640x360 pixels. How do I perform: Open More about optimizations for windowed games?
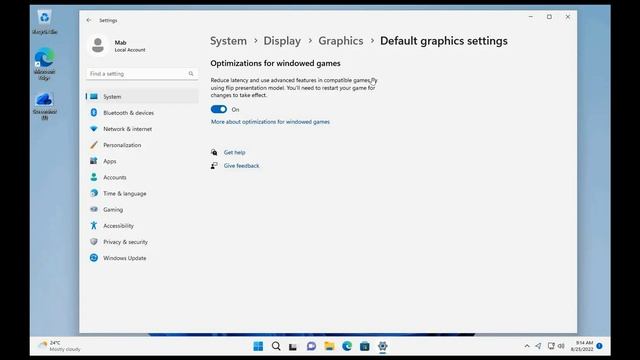click(270, 122)
